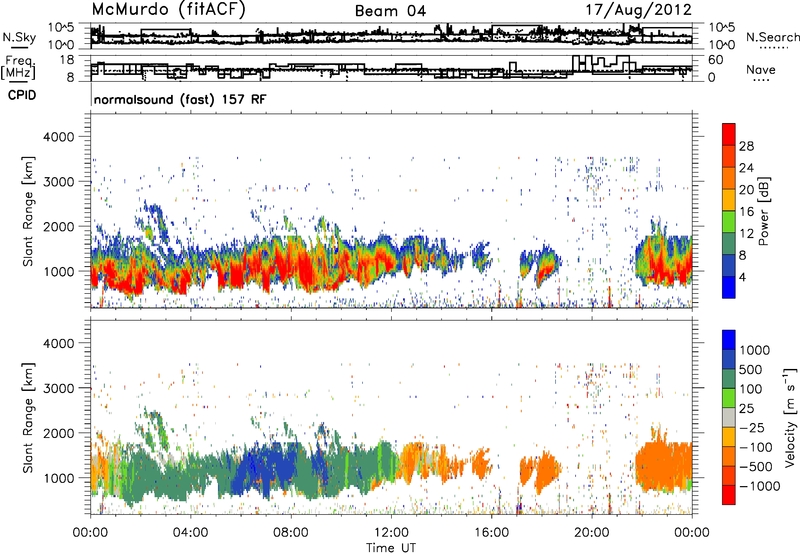Click the 'N.Search' legend label

coord(772,37)
